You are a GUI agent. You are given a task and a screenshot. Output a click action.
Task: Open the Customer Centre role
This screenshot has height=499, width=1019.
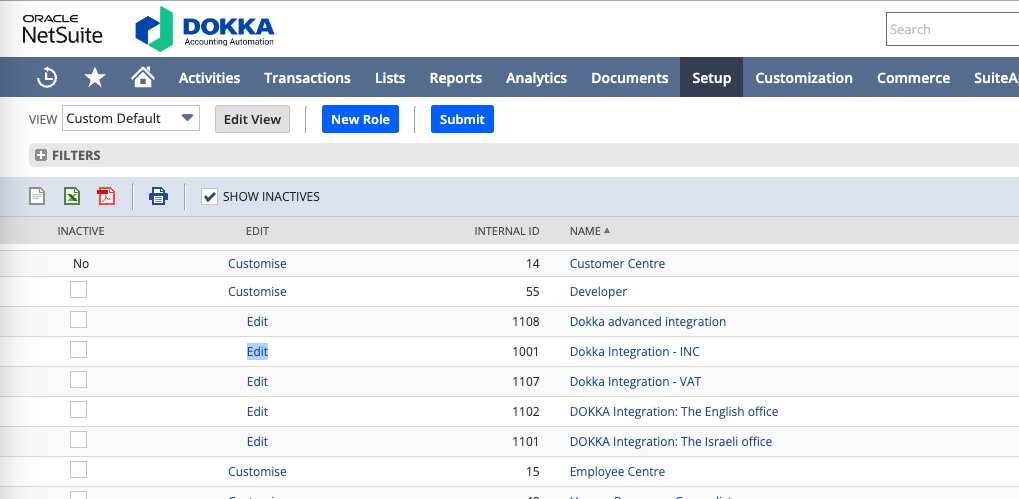coord(617,264)
